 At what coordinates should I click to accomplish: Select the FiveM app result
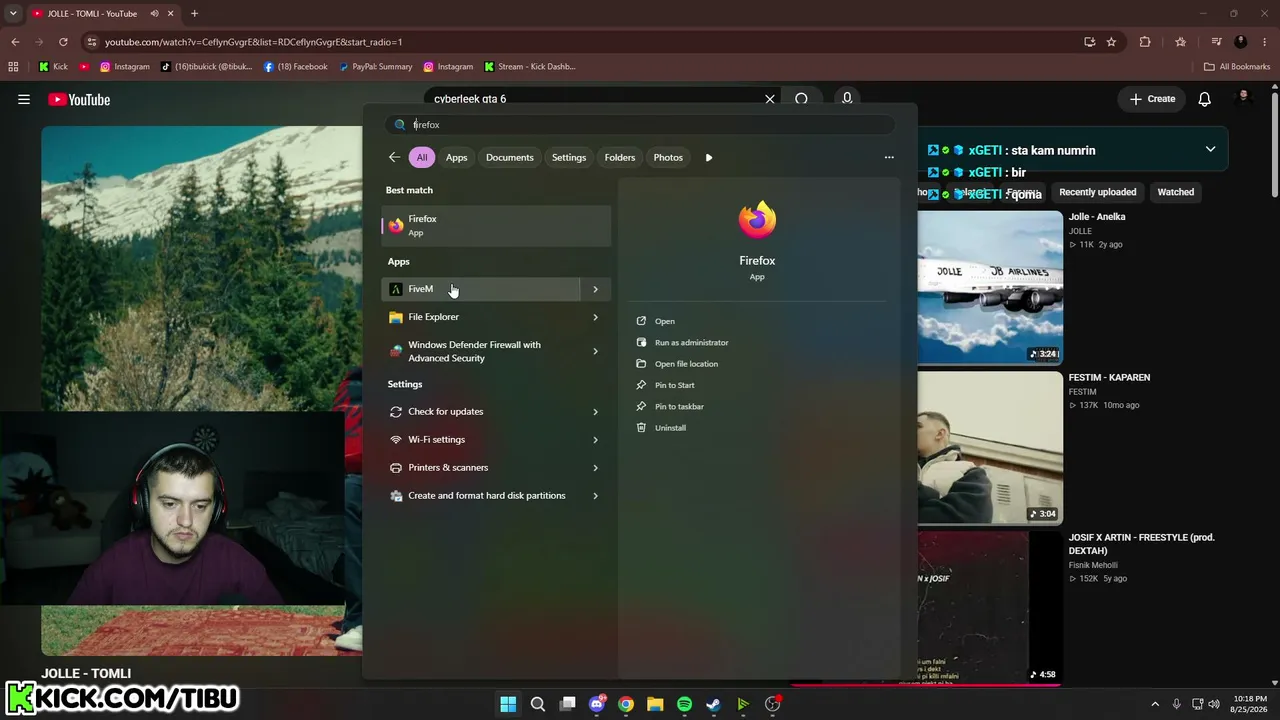[481, 289]
